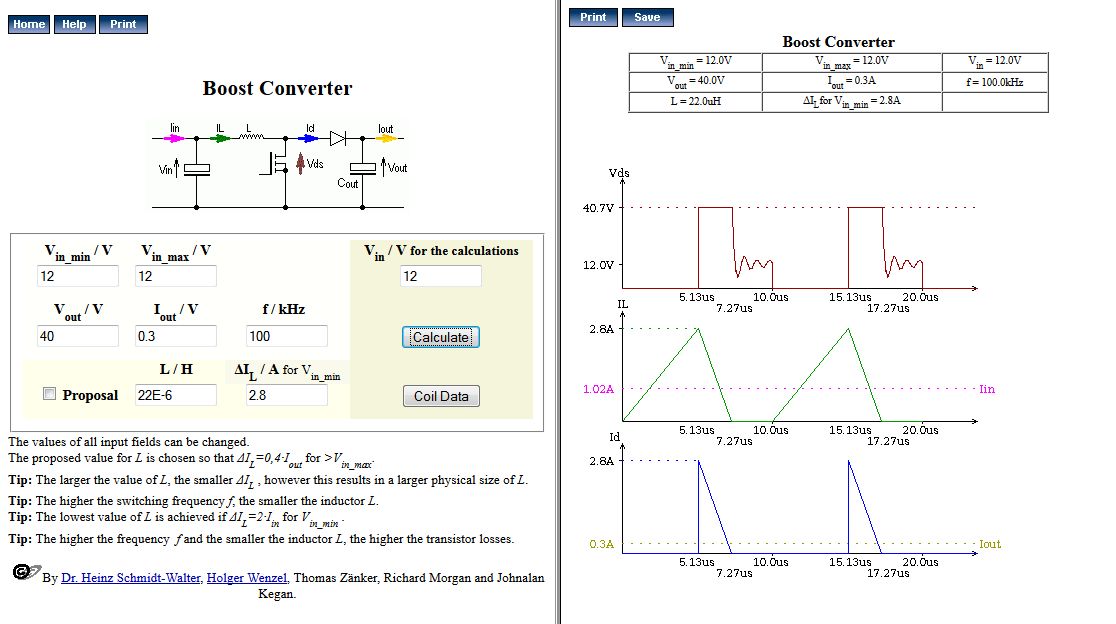Click the Calculate button
The image size is (1116, 624).
(x=441, y=337)
